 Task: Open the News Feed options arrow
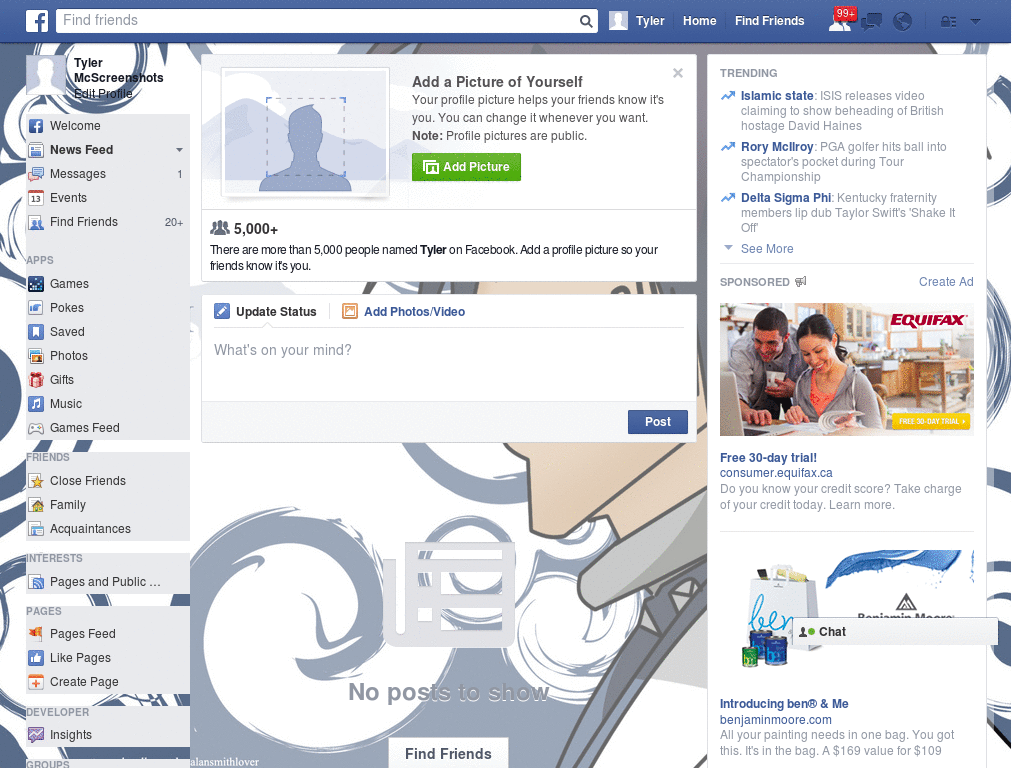pyautogui.click(x=179, y=150)
